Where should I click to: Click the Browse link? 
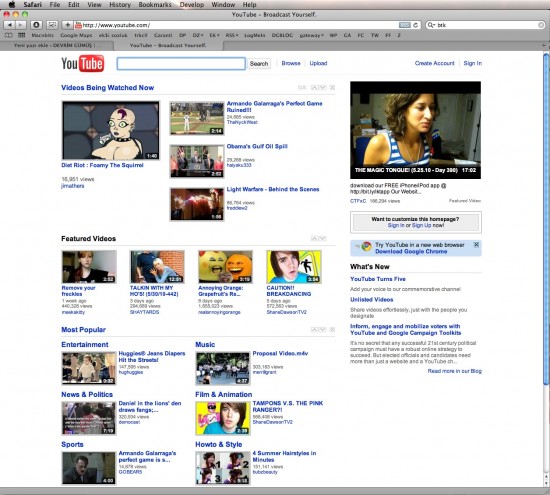click(x=291, y=63)
